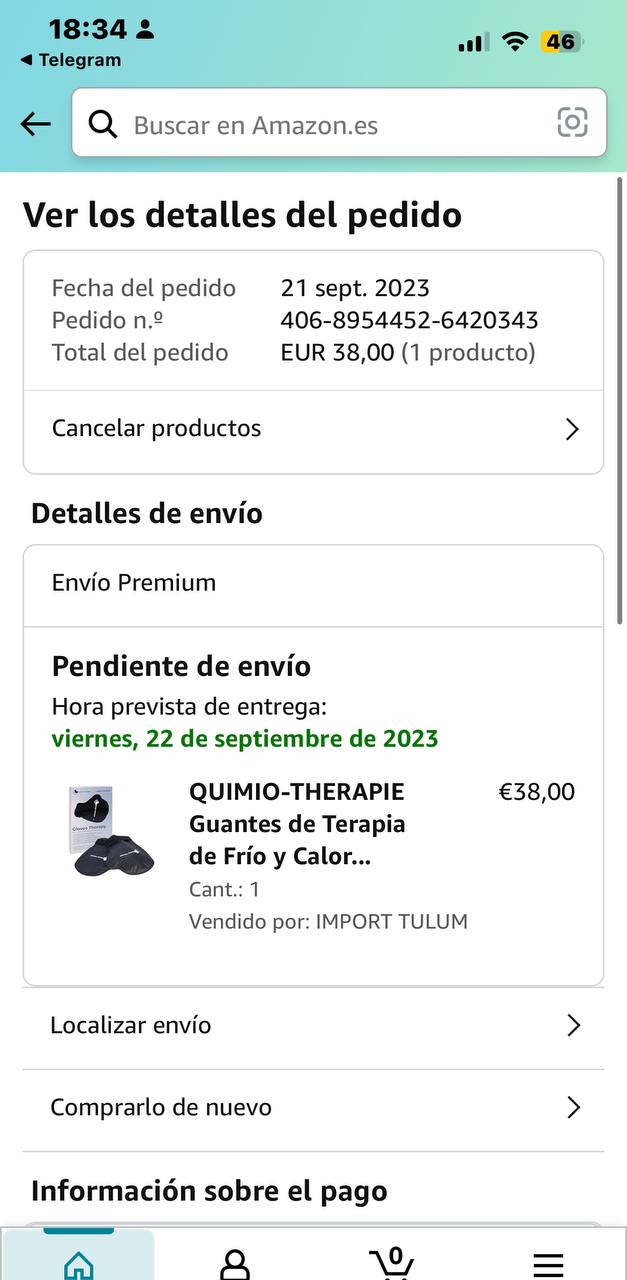Open the account profile icon
The image size is (627, 1280).
234,1262
